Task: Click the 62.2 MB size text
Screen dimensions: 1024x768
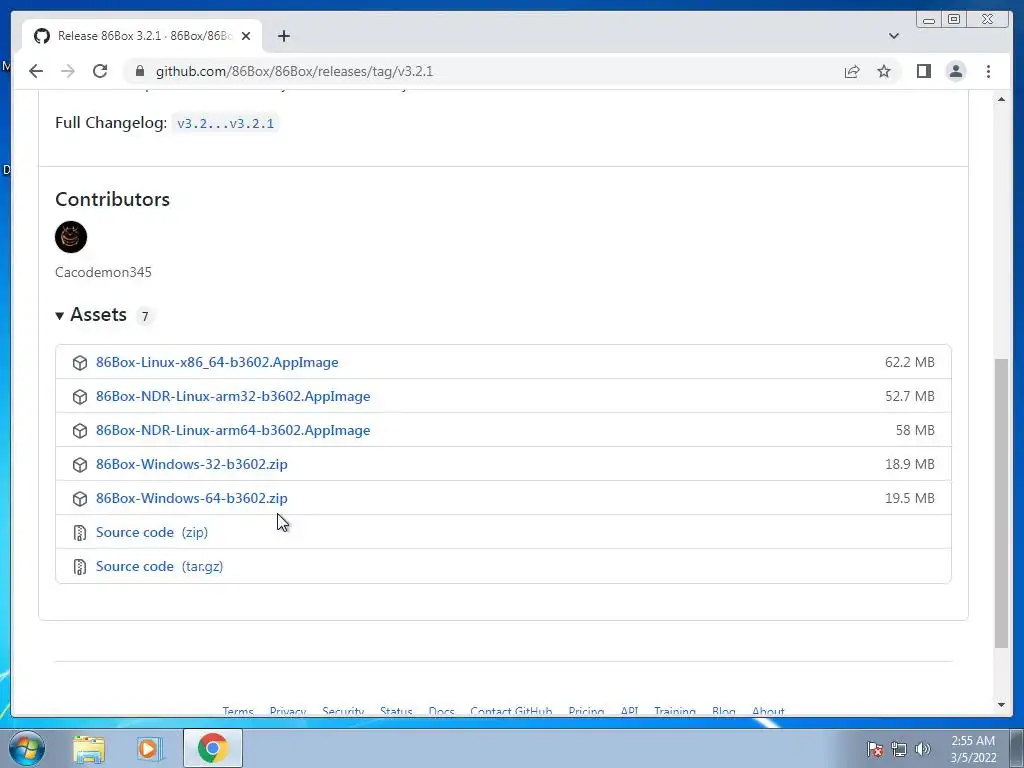Action: click(x=909, y=362)
